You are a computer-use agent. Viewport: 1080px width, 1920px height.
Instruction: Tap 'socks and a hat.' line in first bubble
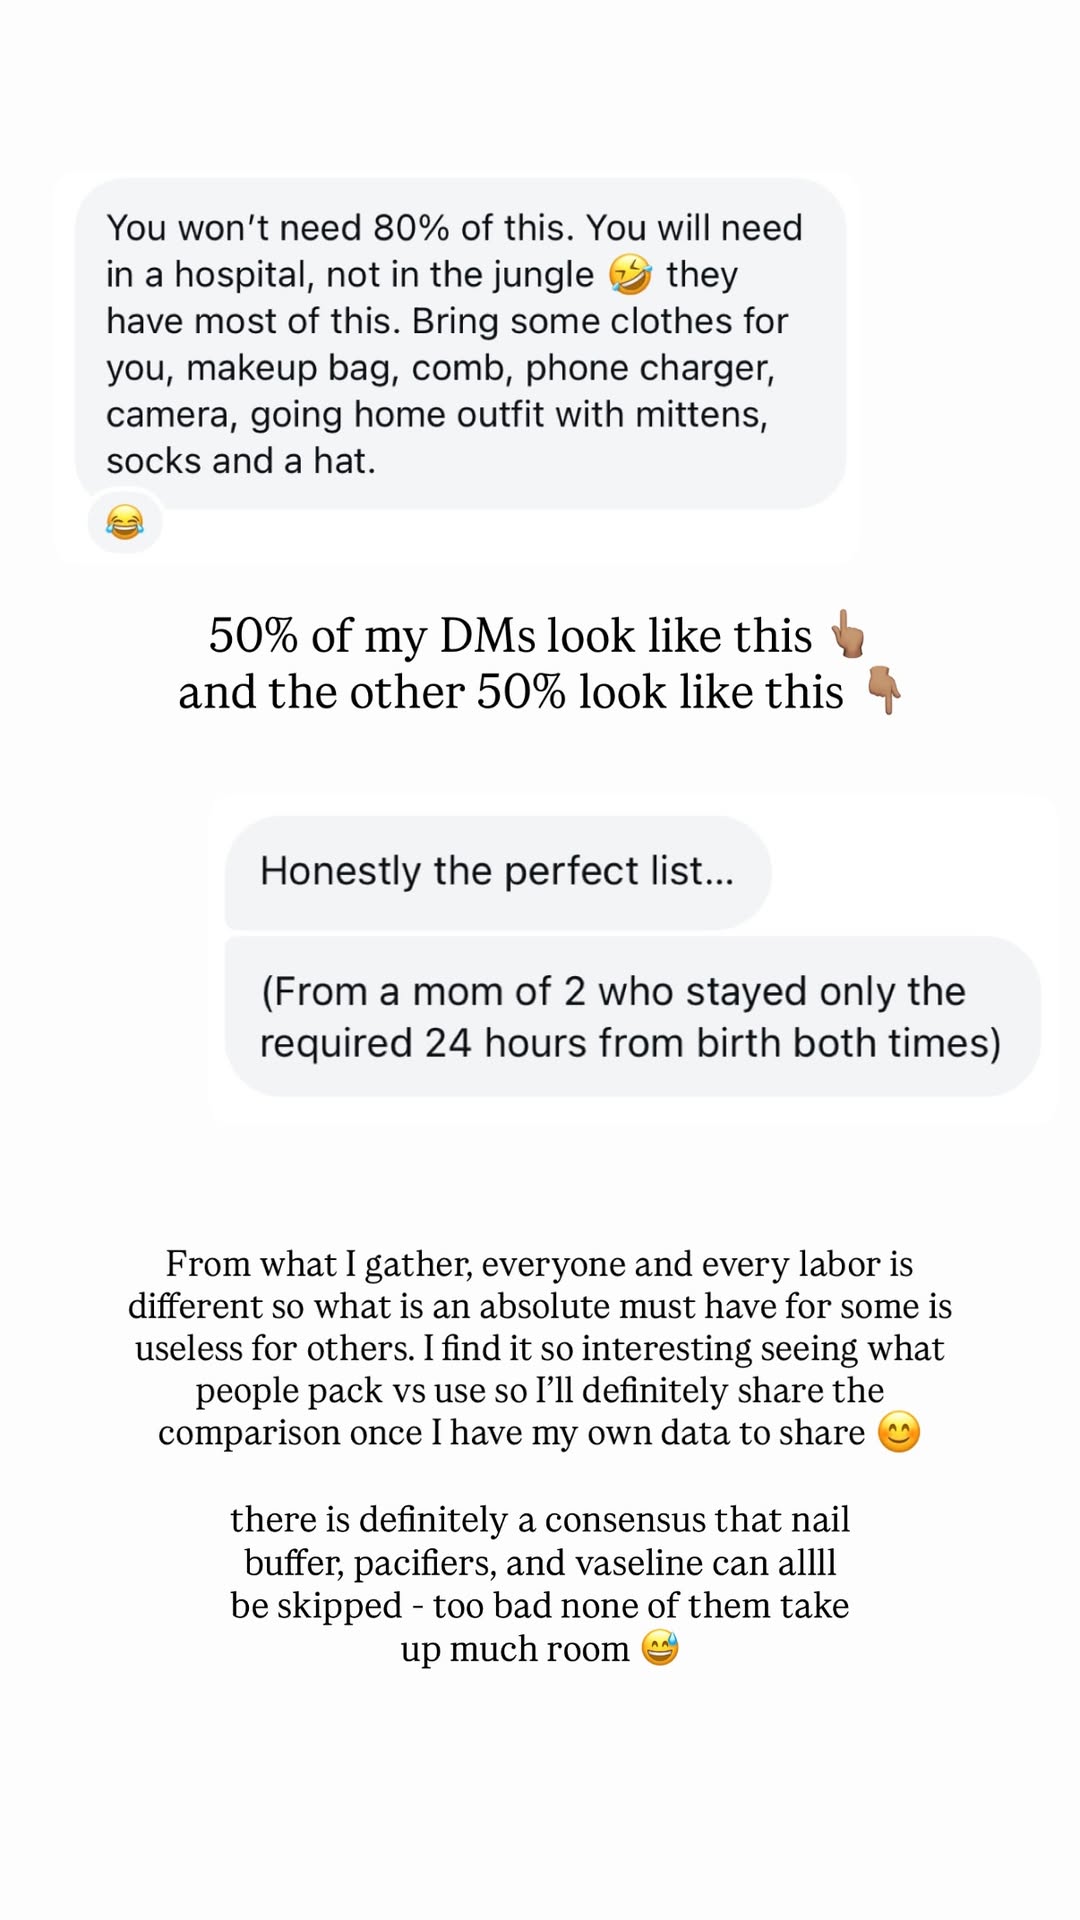click(241, 461)
